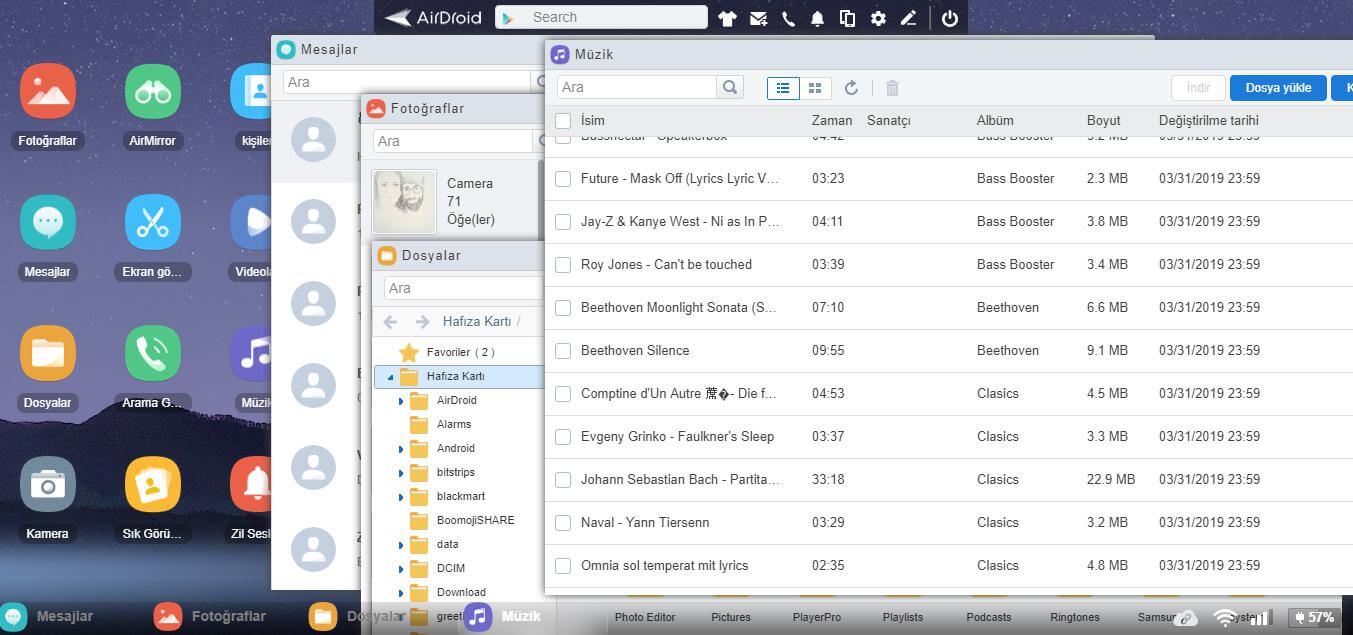This screenshot has height=635, width=1353.
Task: Check the Future - Mask Off song checkbox
Action: click(563, 179)
